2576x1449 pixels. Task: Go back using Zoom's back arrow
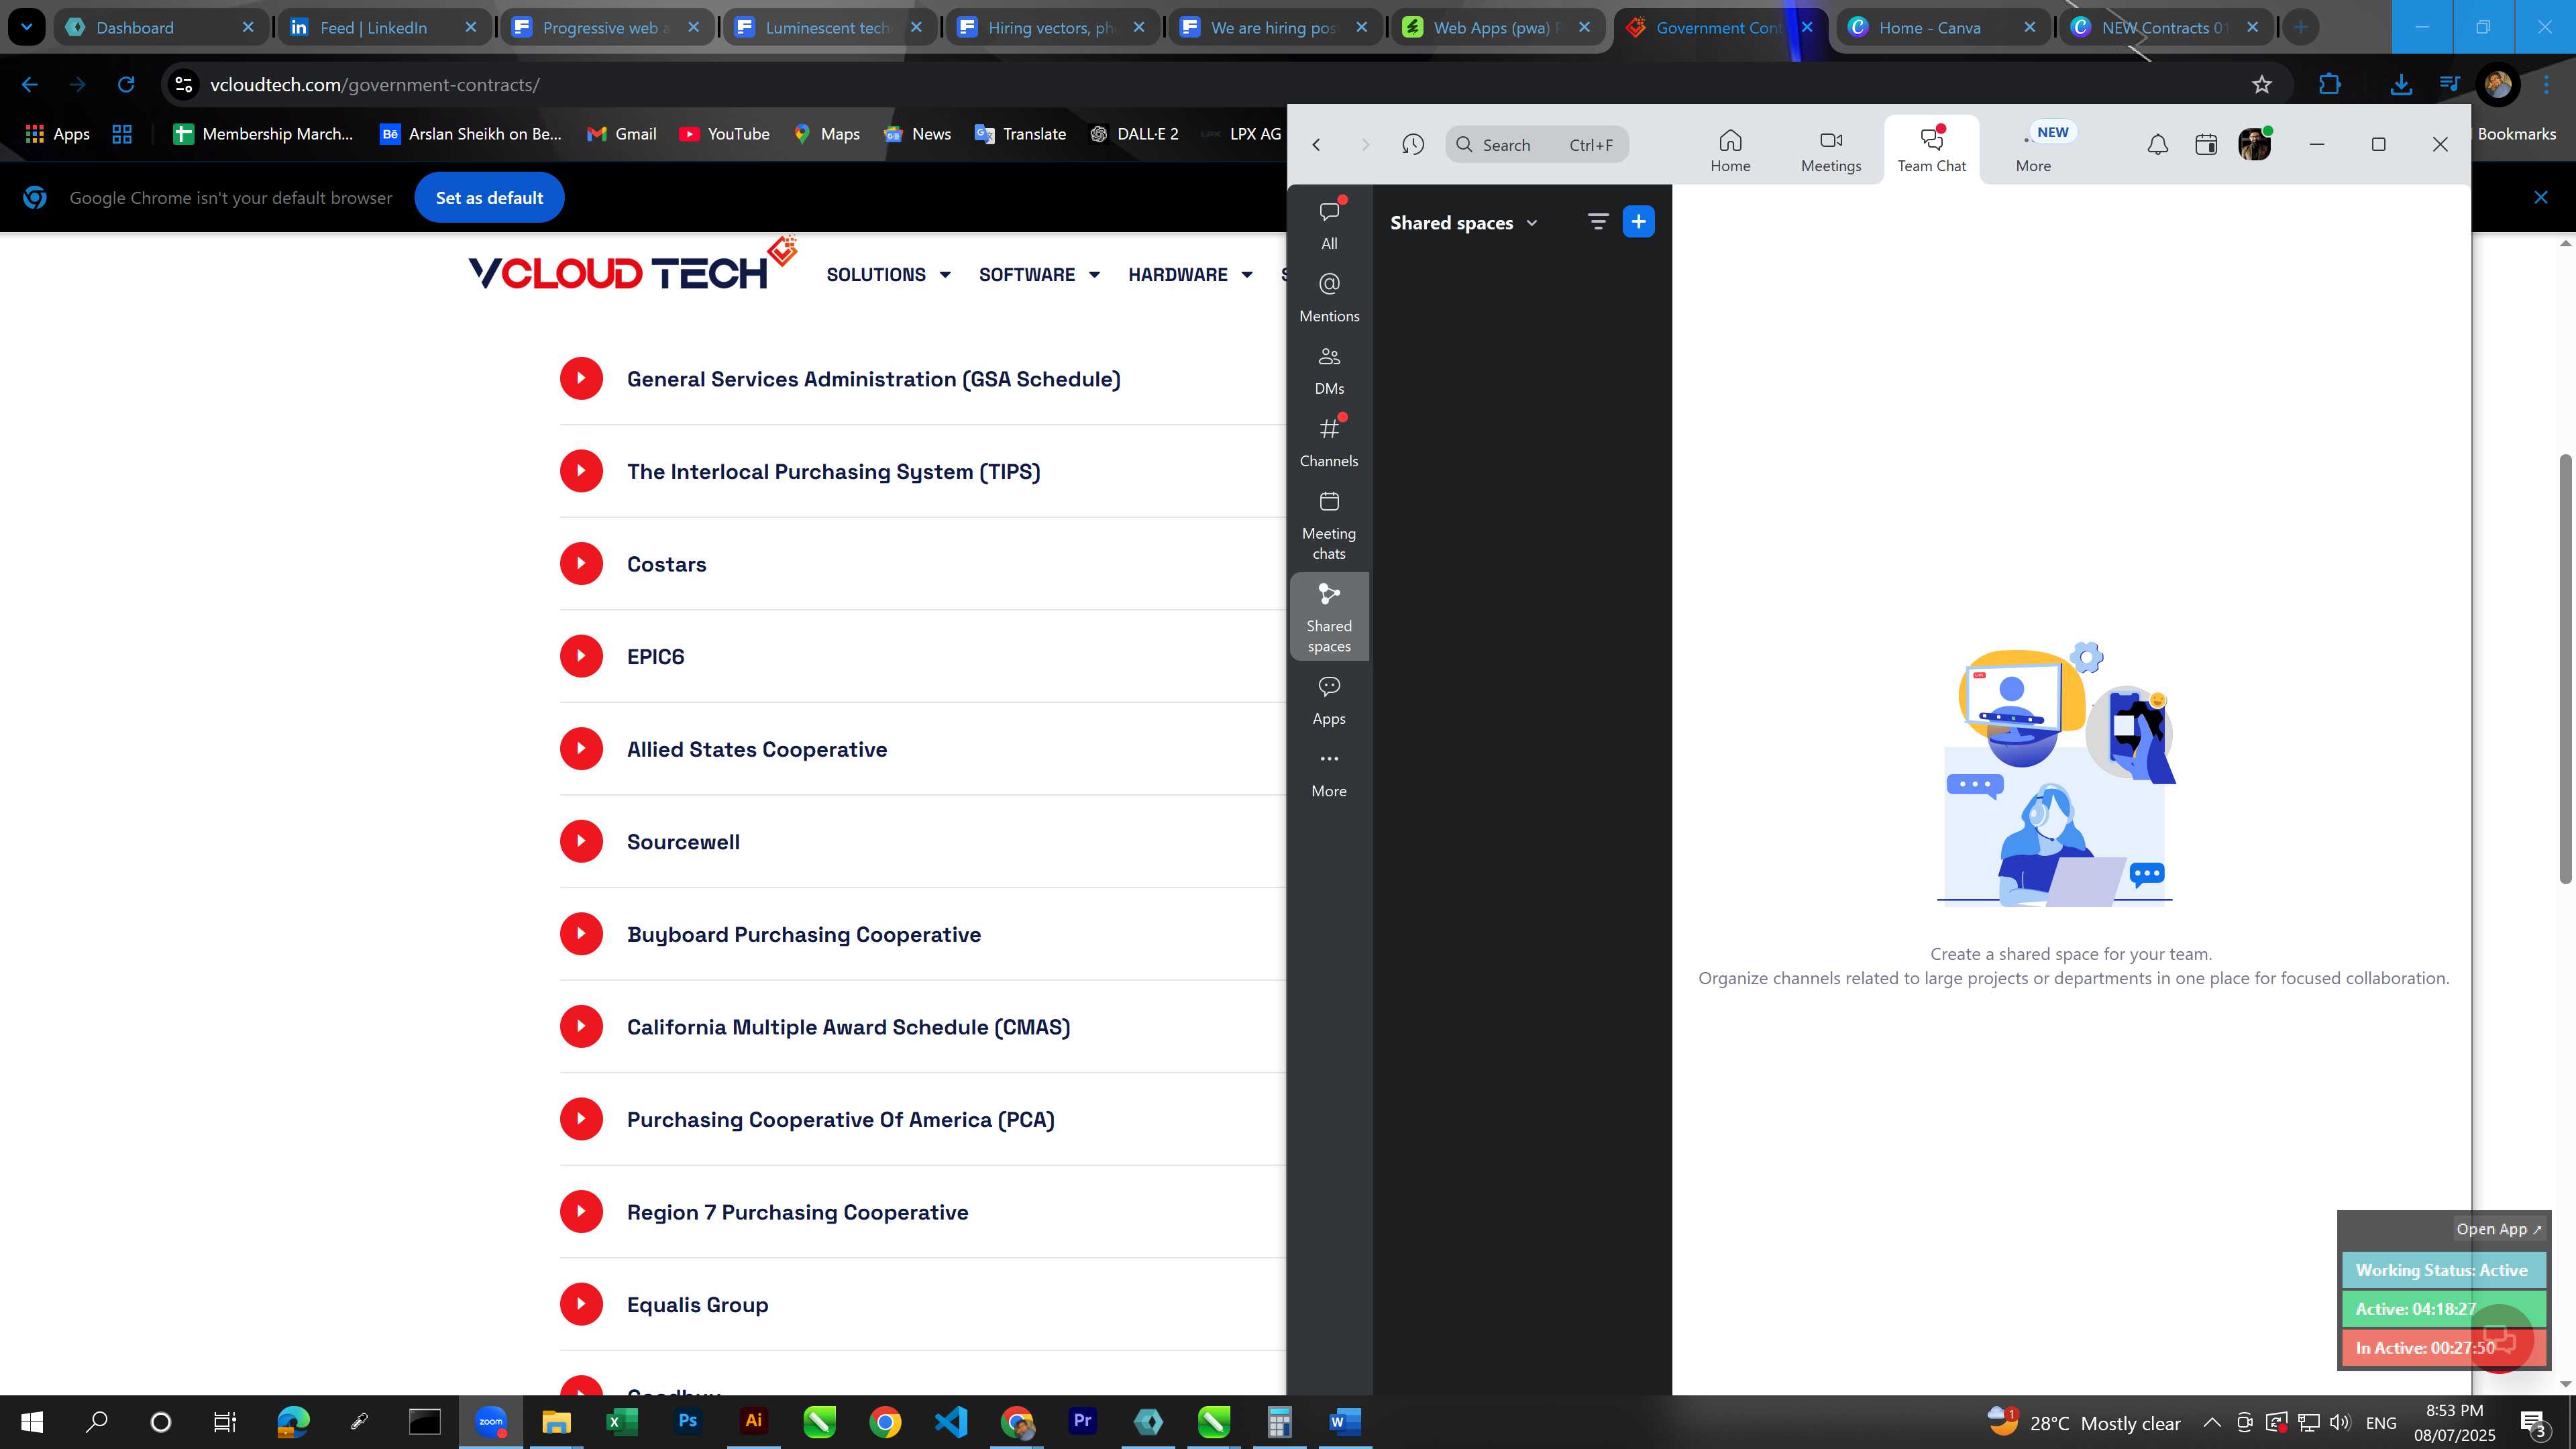coord(1316,145)
